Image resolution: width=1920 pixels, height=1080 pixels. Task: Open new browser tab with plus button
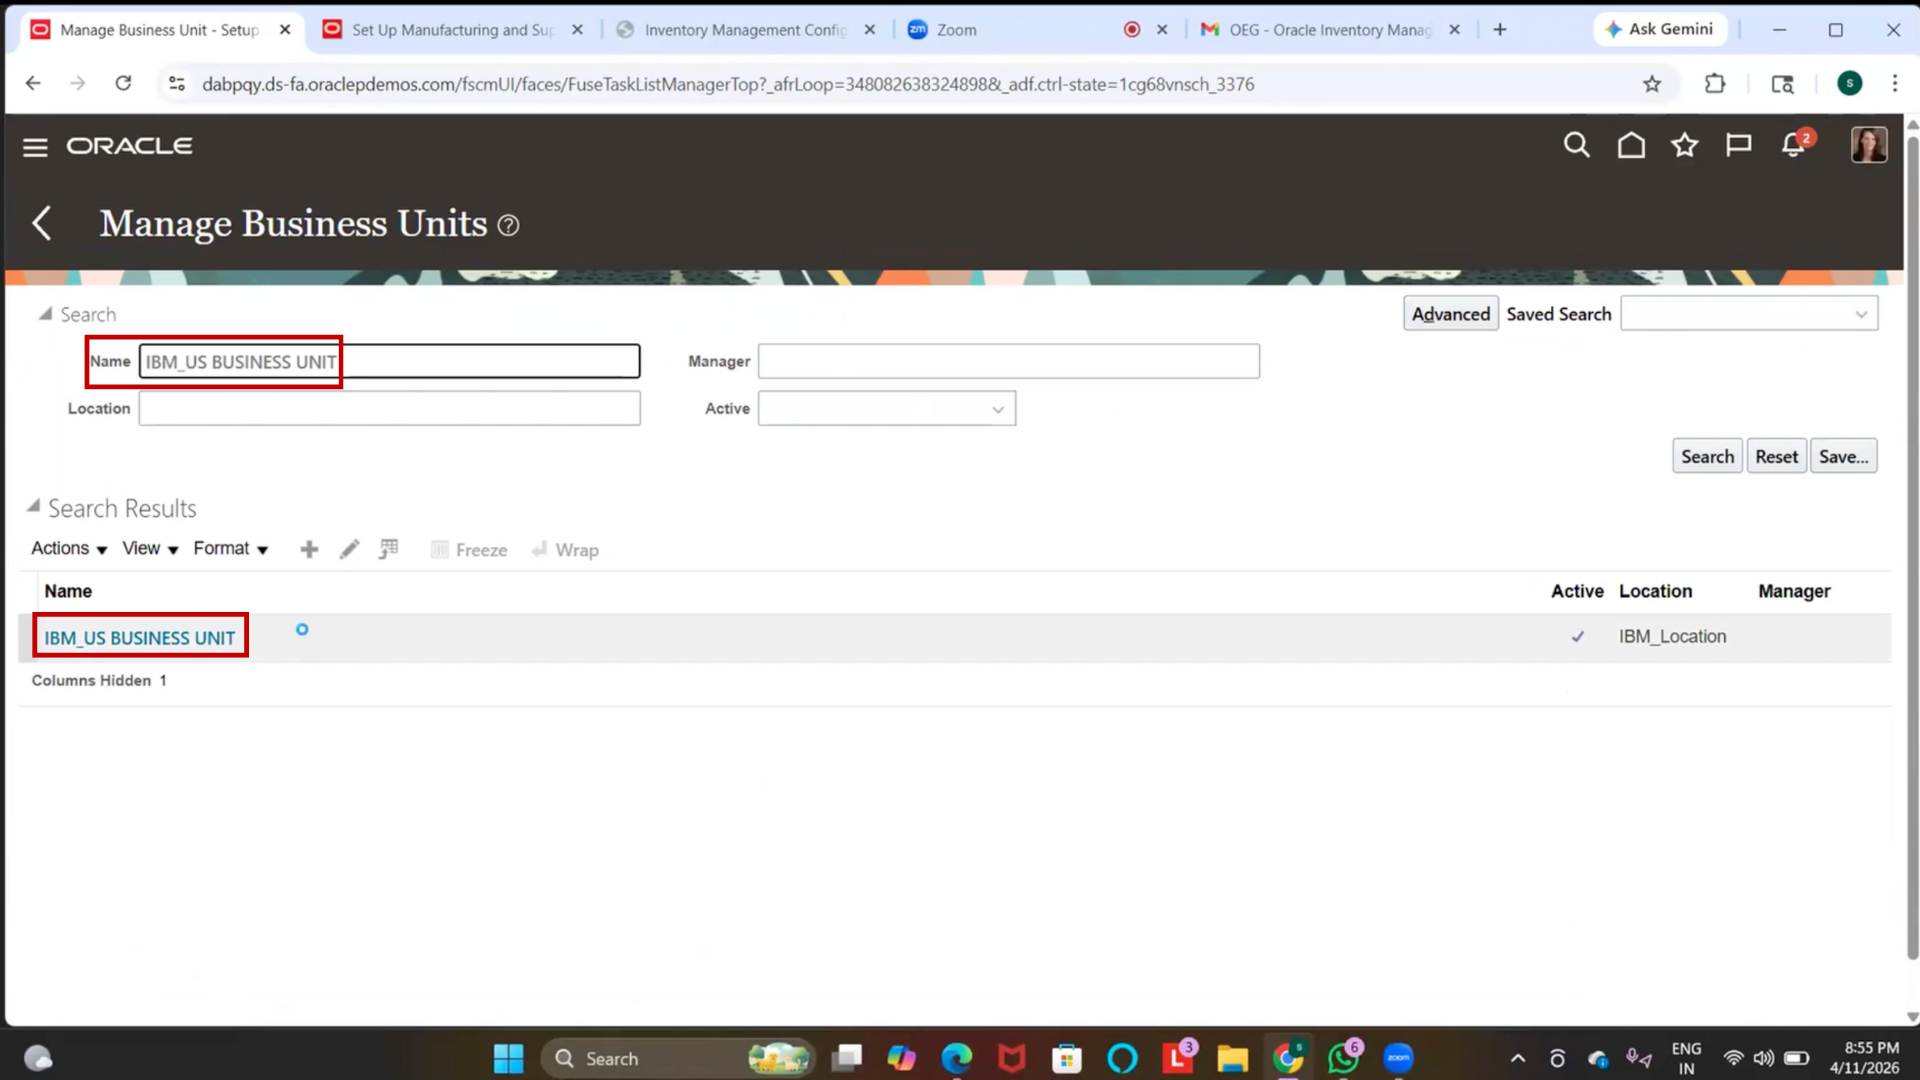pyautogui.click(x=1500, y=30)
